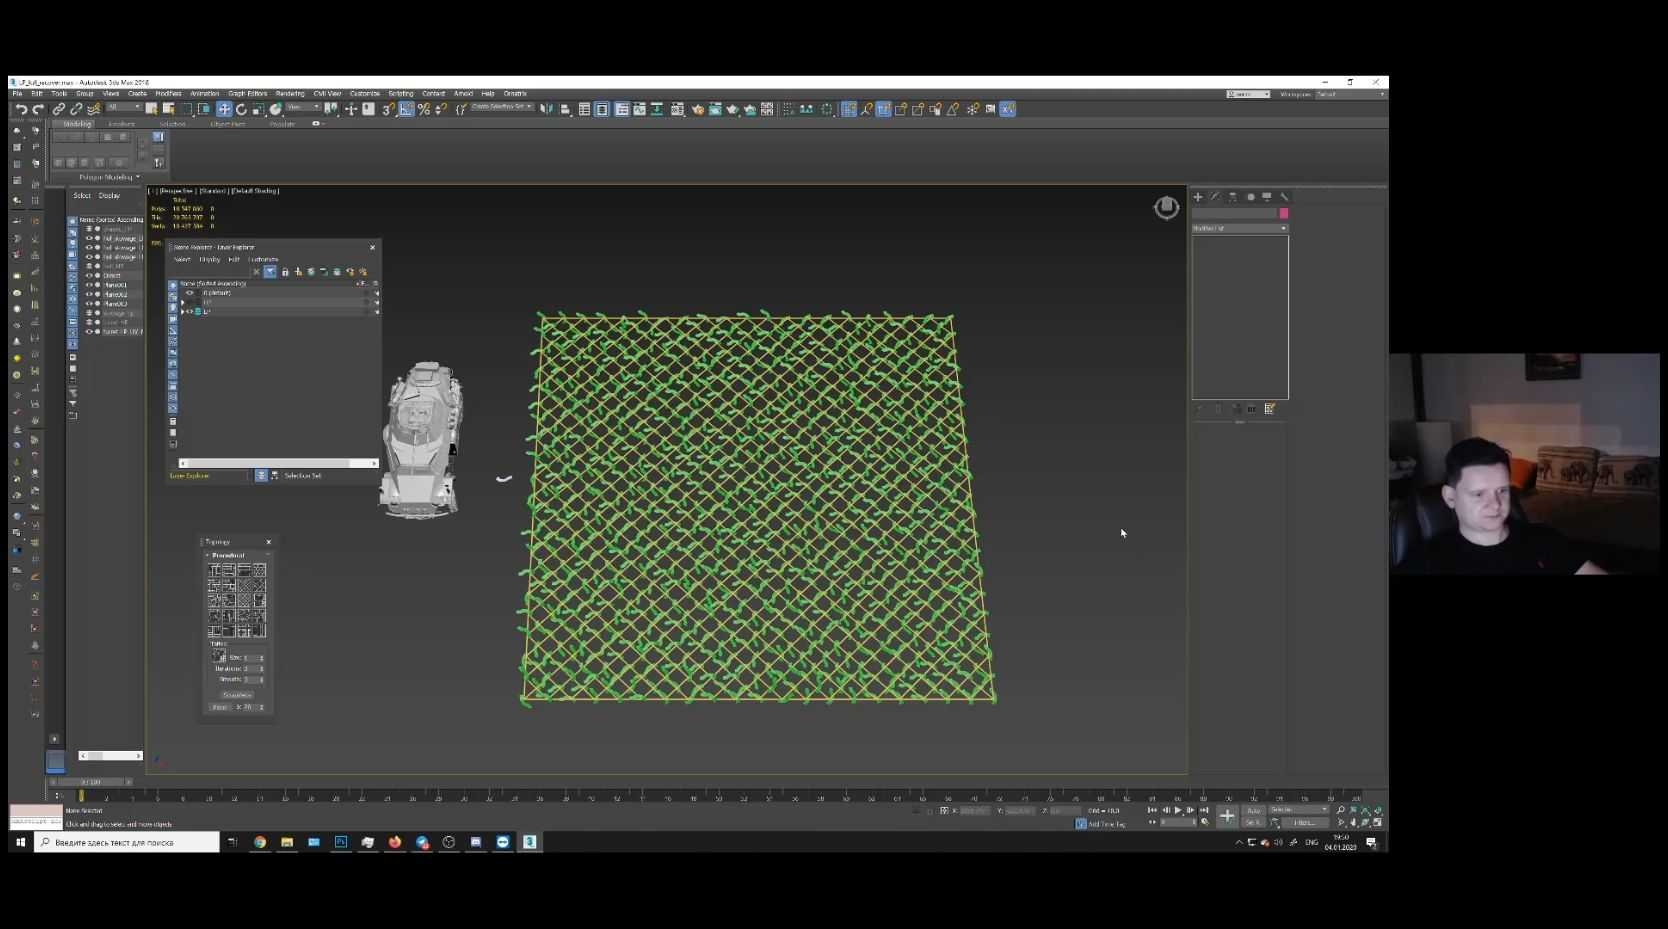Open the Graph Editors menu
This screenshot has height=929, width=1668.
point(248,94)
